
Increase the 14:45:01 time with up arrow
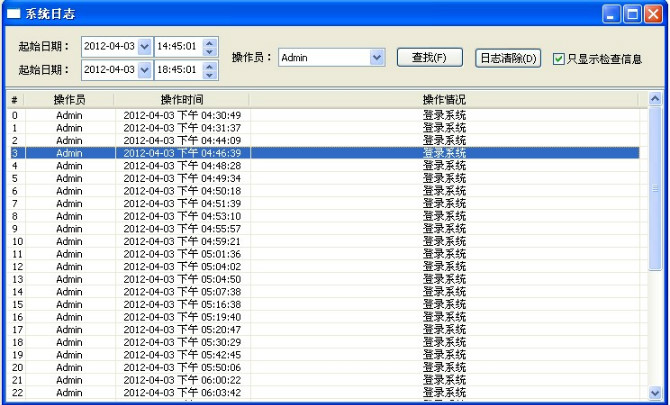(x=209, y=42)
